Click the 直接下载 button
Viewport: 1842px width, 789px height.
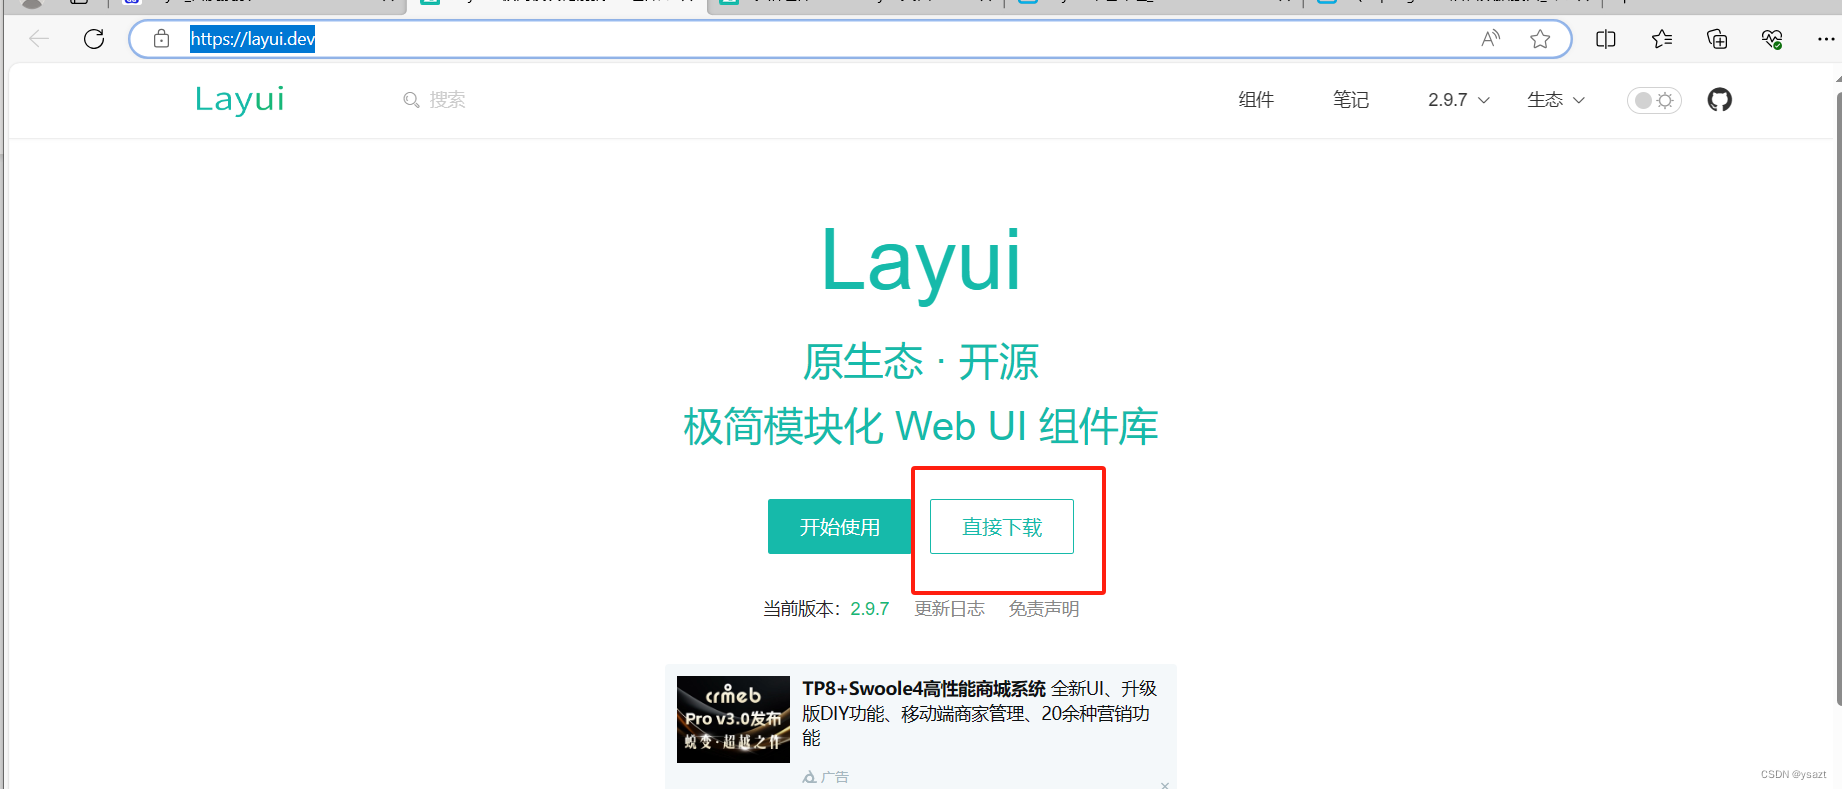[x=1002, y=526]
